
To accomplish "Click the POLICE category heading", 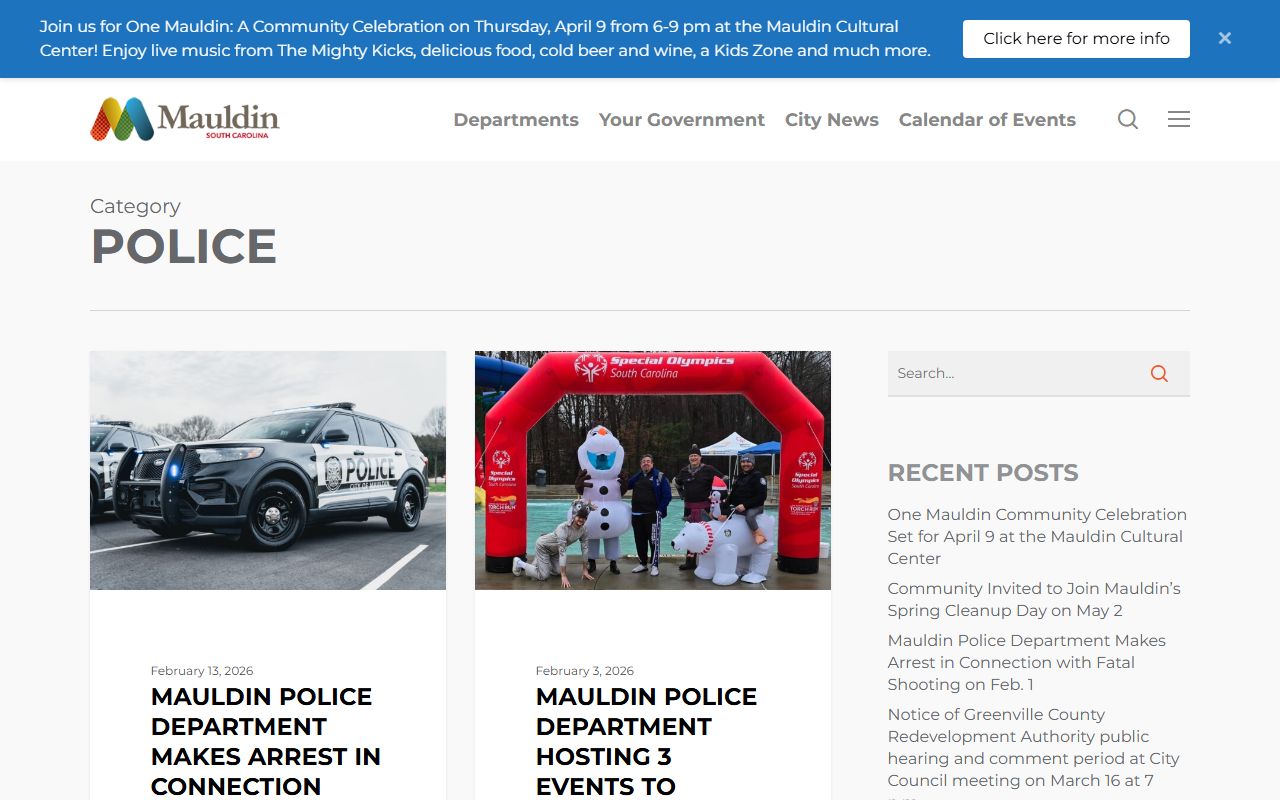I will [184, 247].
